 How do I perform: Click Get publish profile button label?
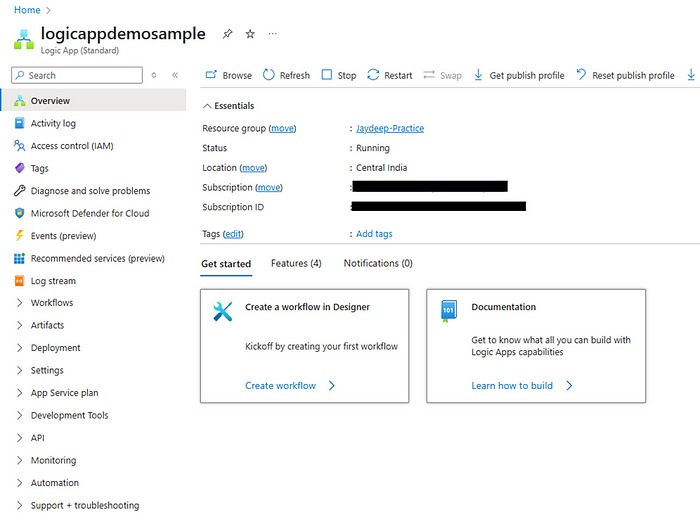pos(527,75)
